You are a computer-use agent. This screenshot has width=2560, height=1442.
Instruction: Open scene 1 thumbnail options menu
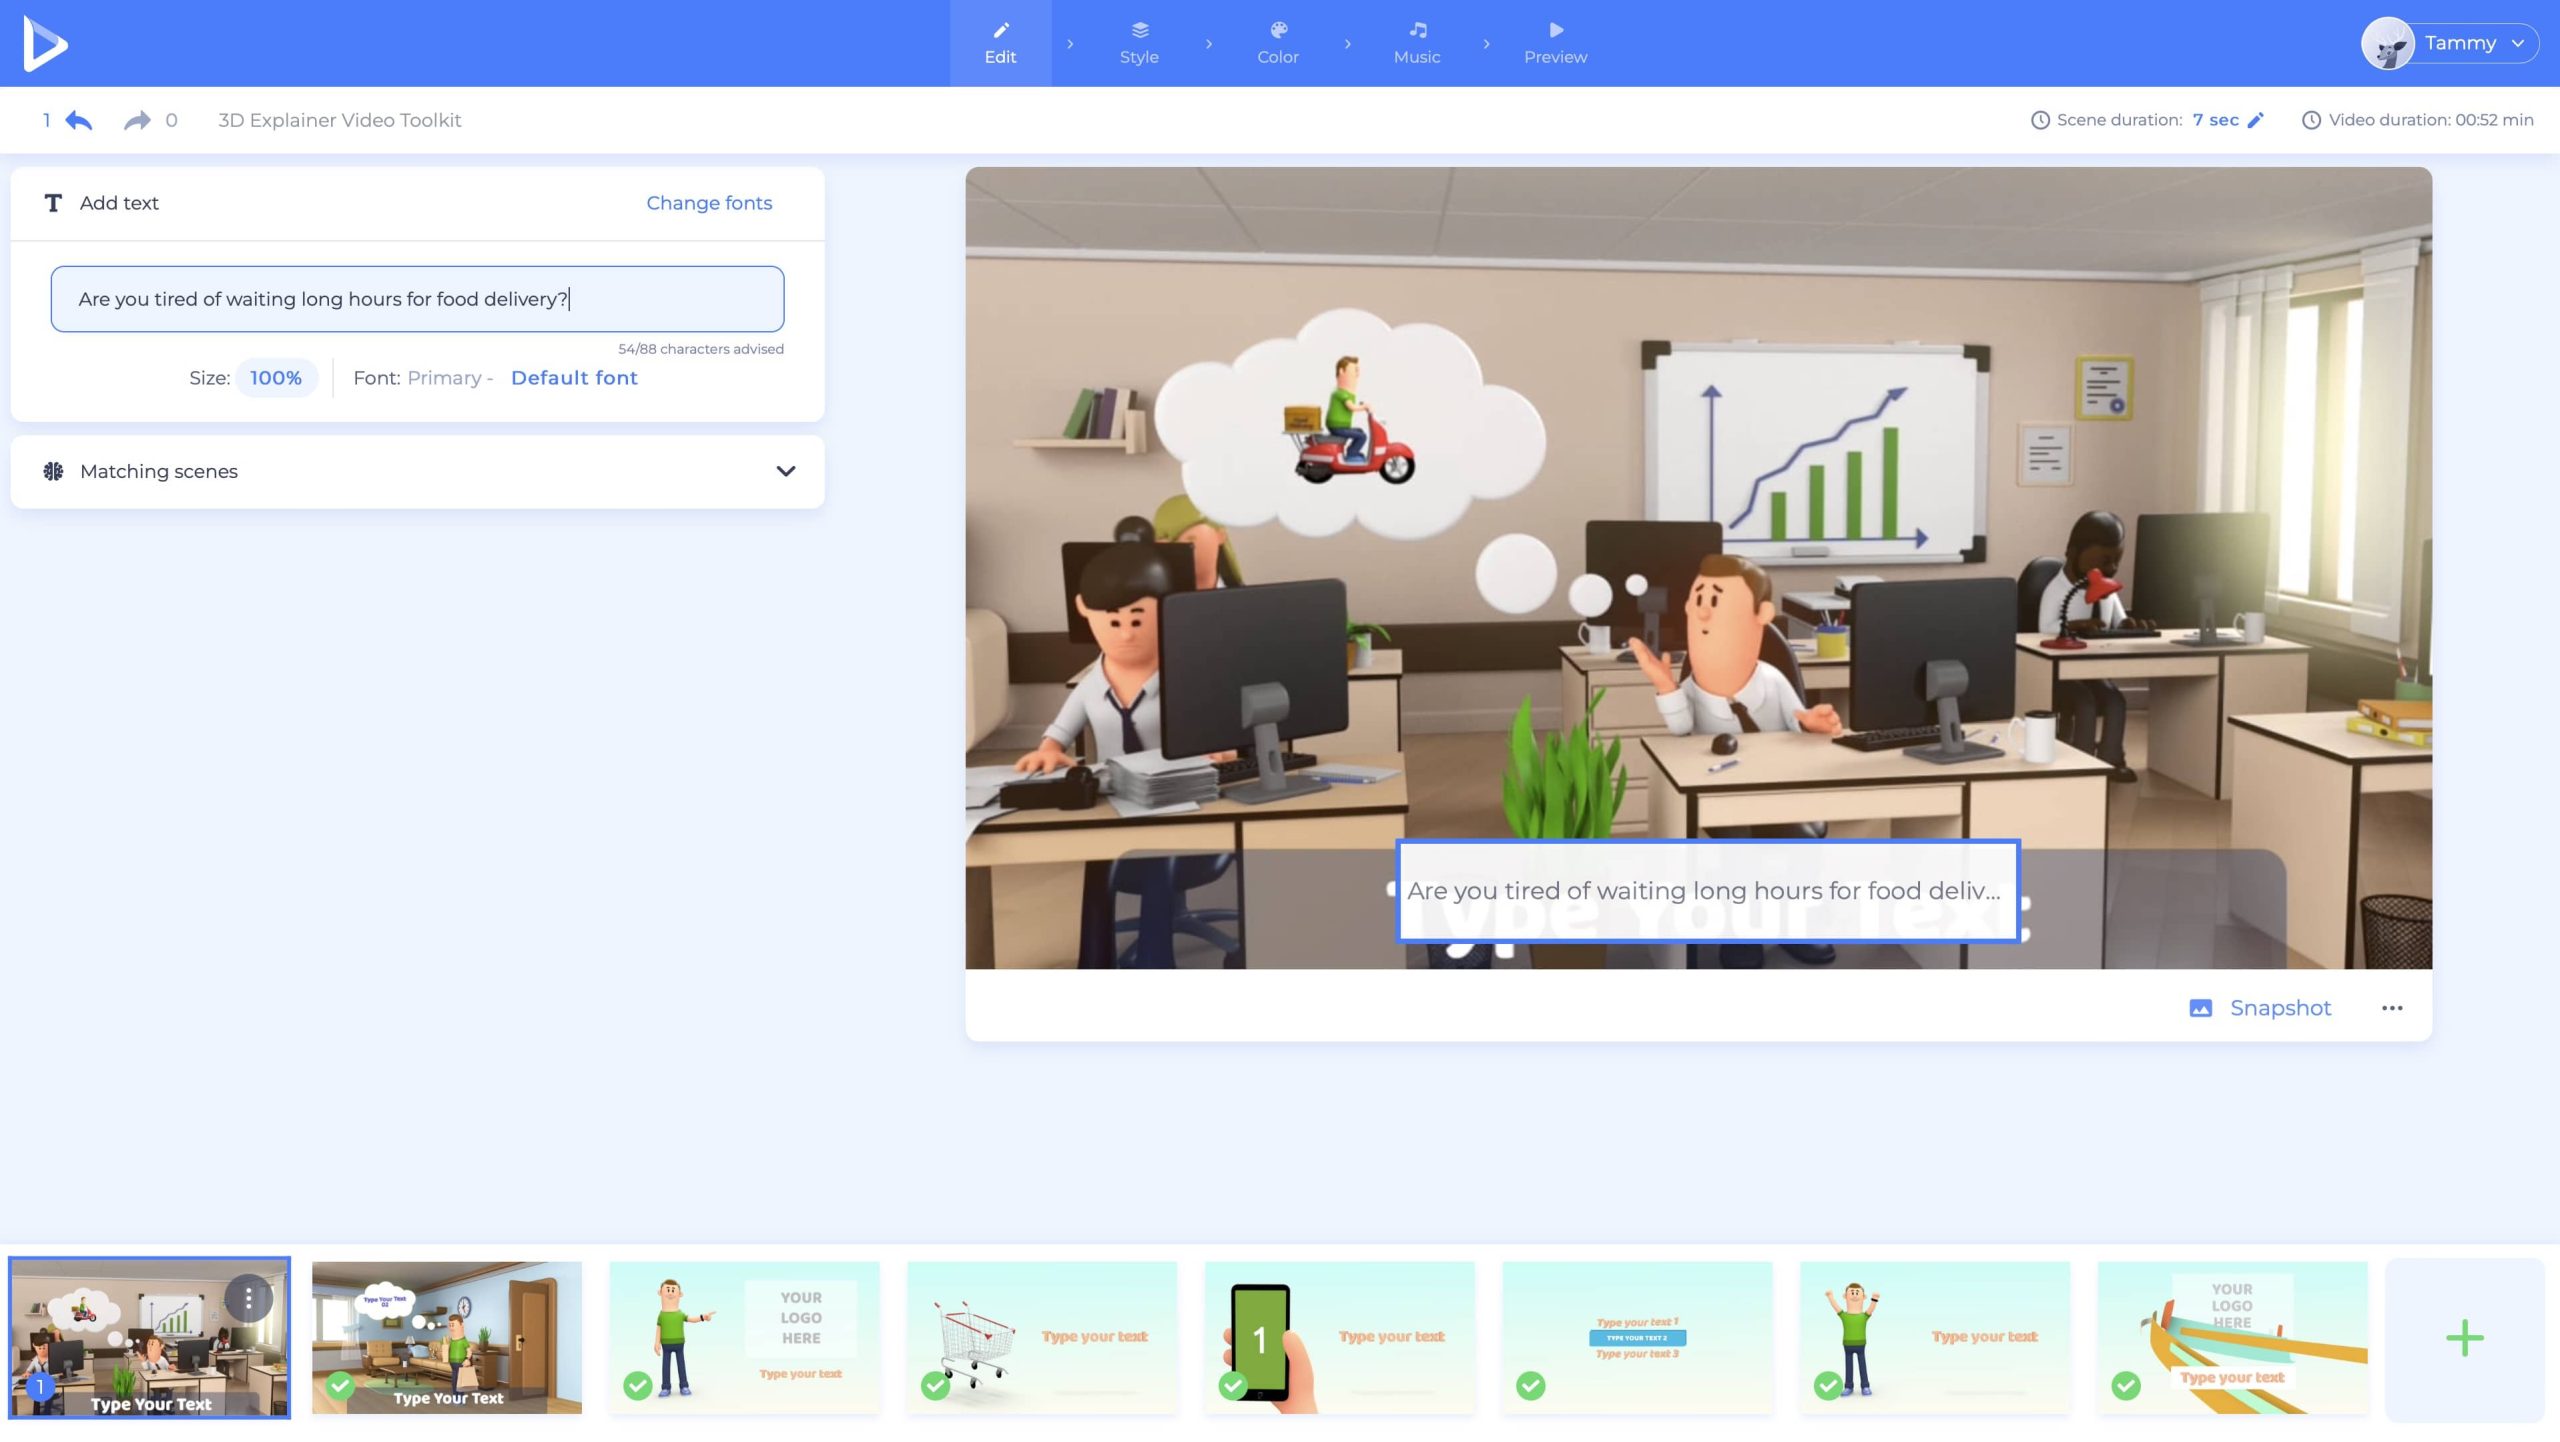pyautogui.click(x=248, y=1298)
